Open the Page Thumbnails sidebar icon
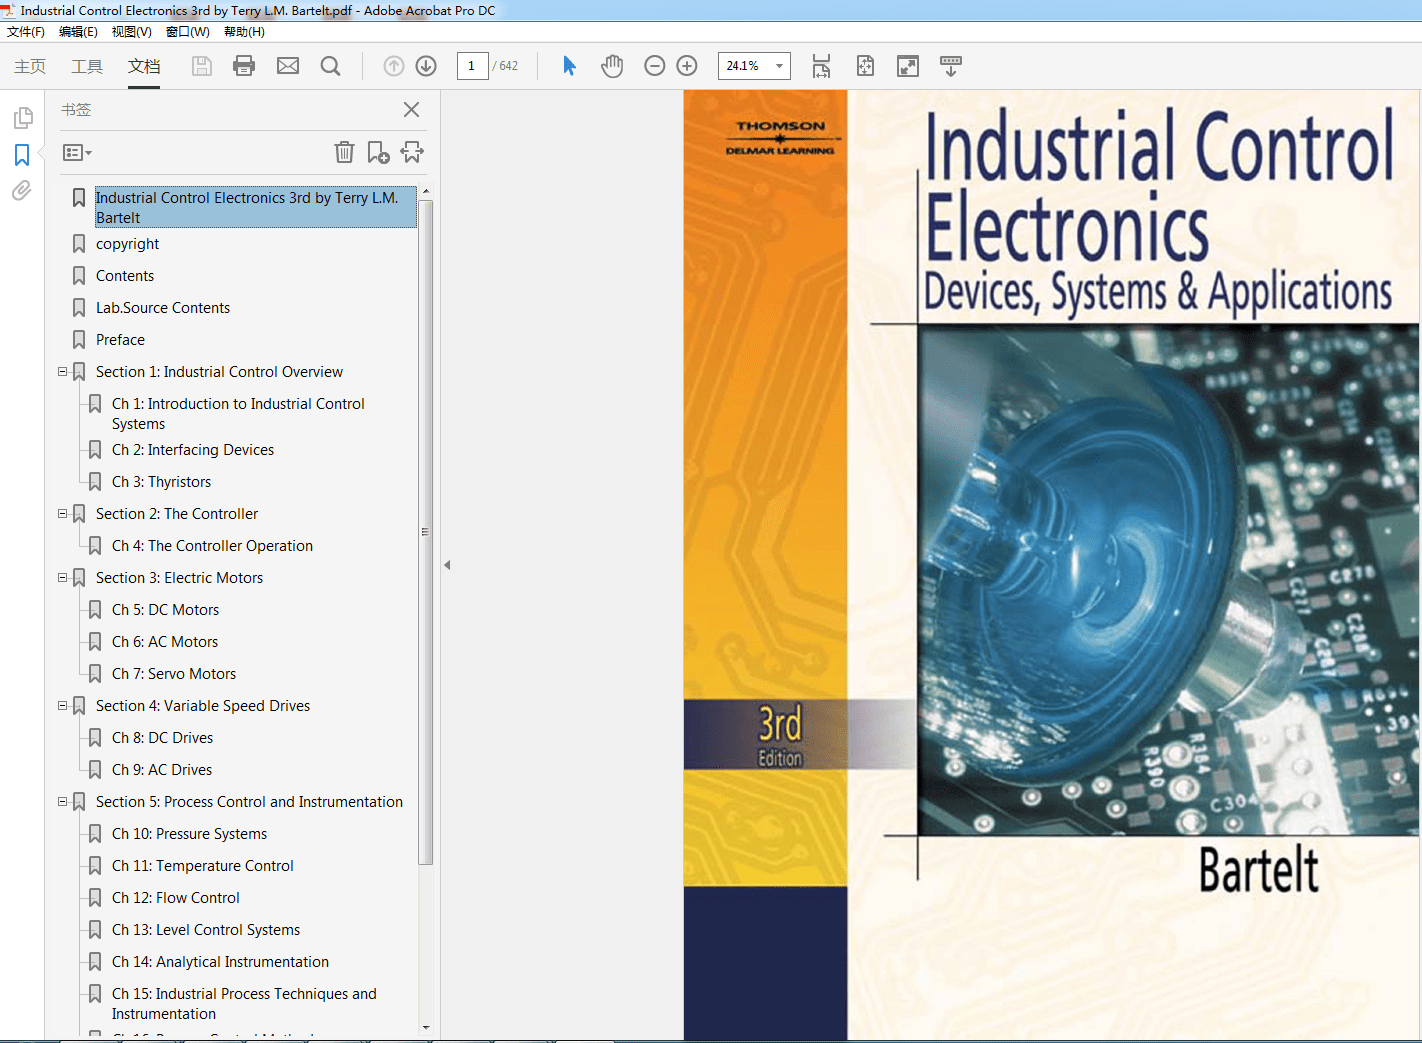 point(22,117)
